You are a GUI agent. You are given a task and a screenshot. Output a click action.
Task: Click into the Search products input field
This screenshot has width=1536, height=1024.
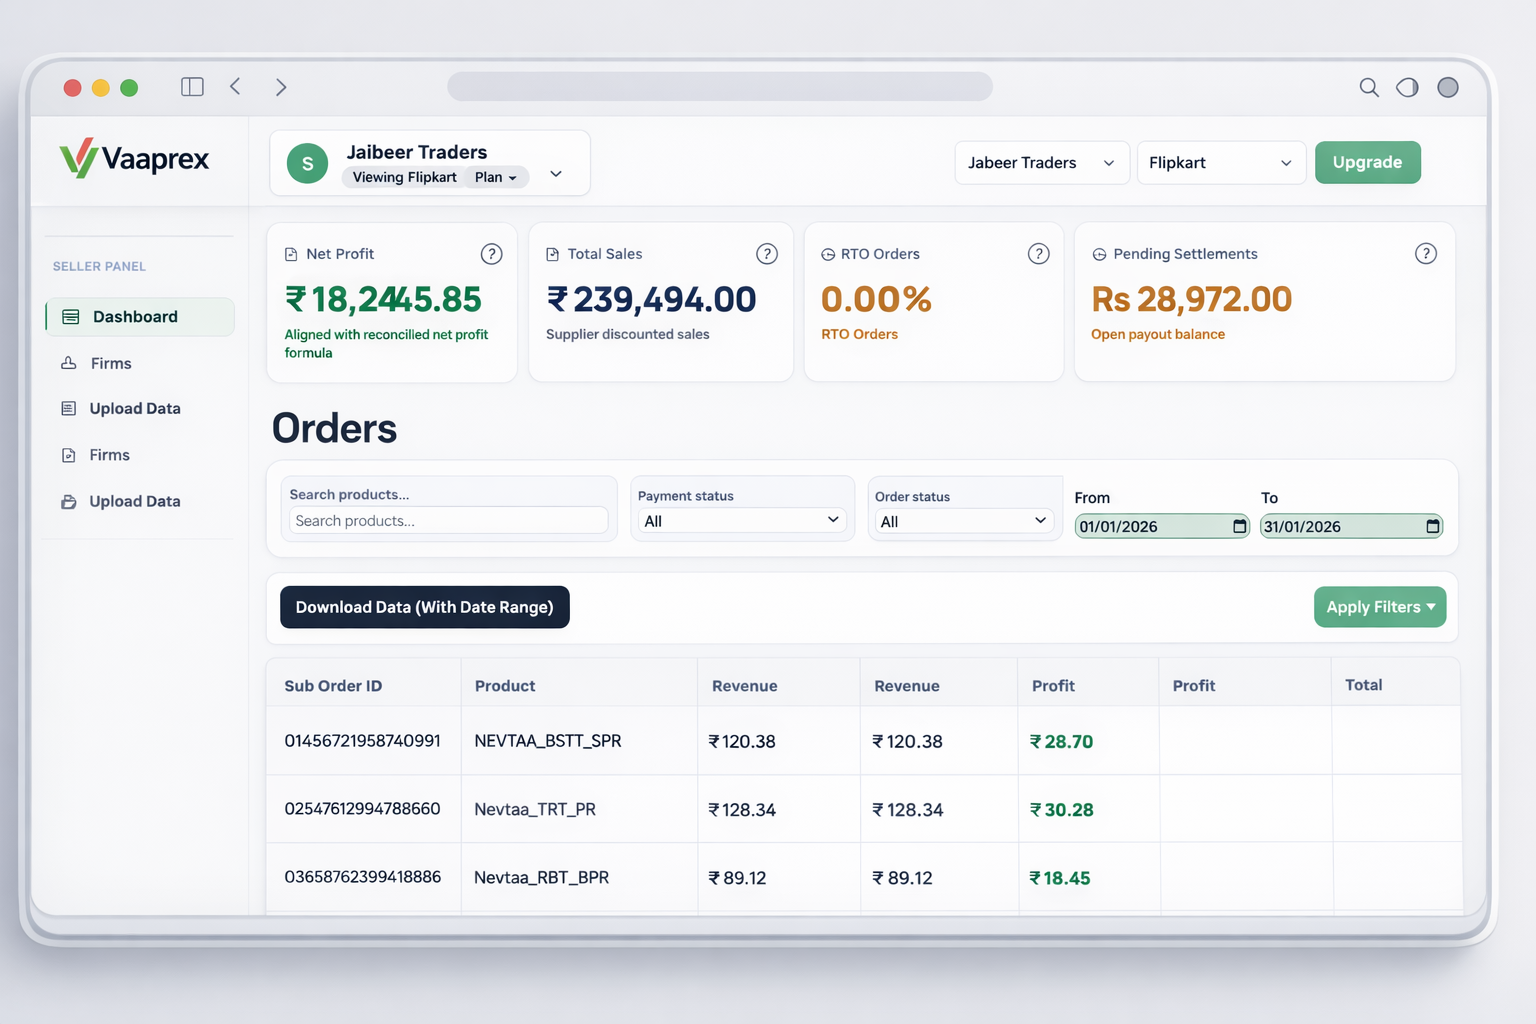click(x=448, y=521)
